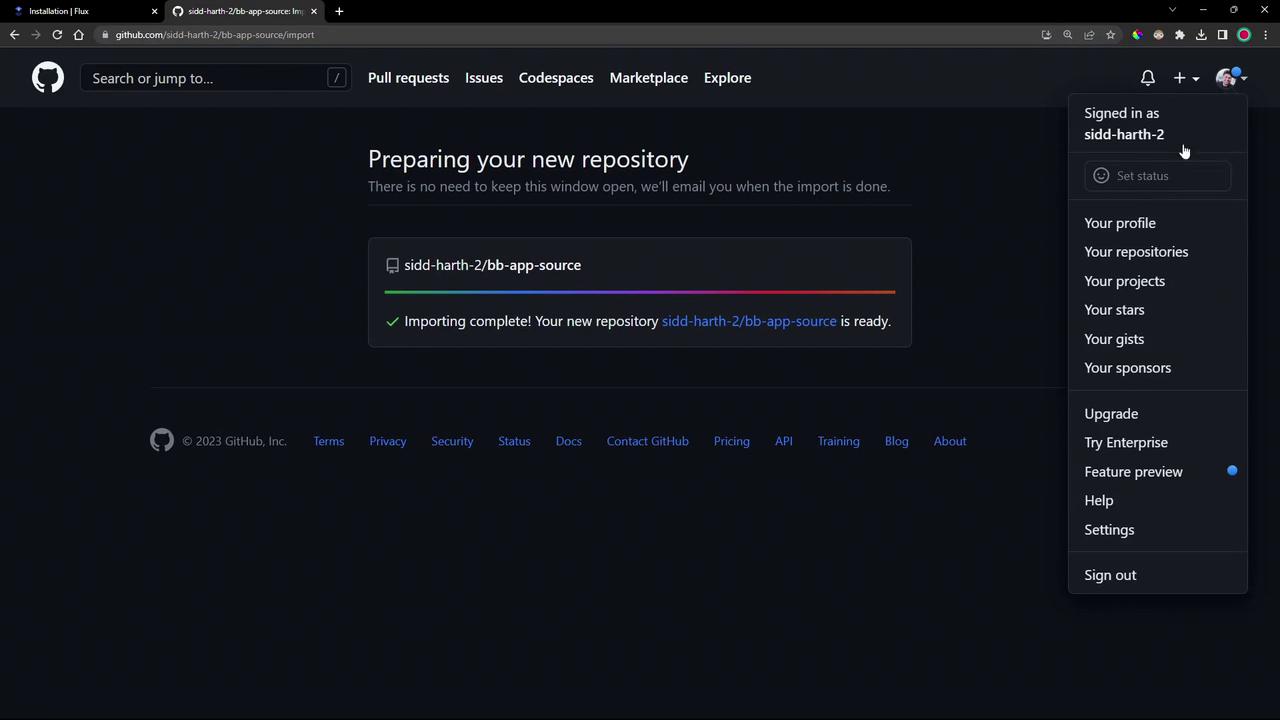Click the face-with-glasses extension icon

pyautogui.click(x=1158, y=35)
